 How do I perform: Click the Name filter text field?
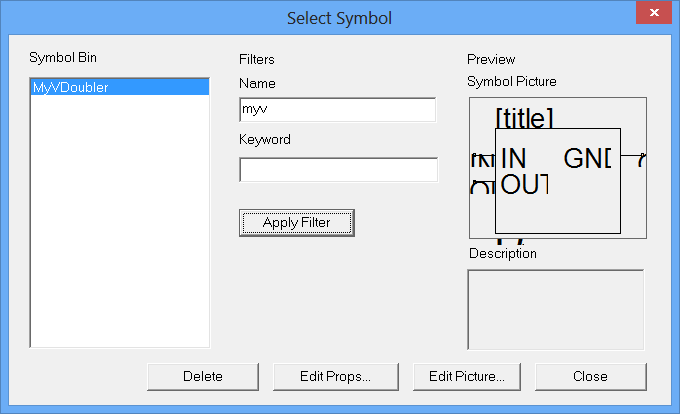pyautogui.click(x=337, y=110)
